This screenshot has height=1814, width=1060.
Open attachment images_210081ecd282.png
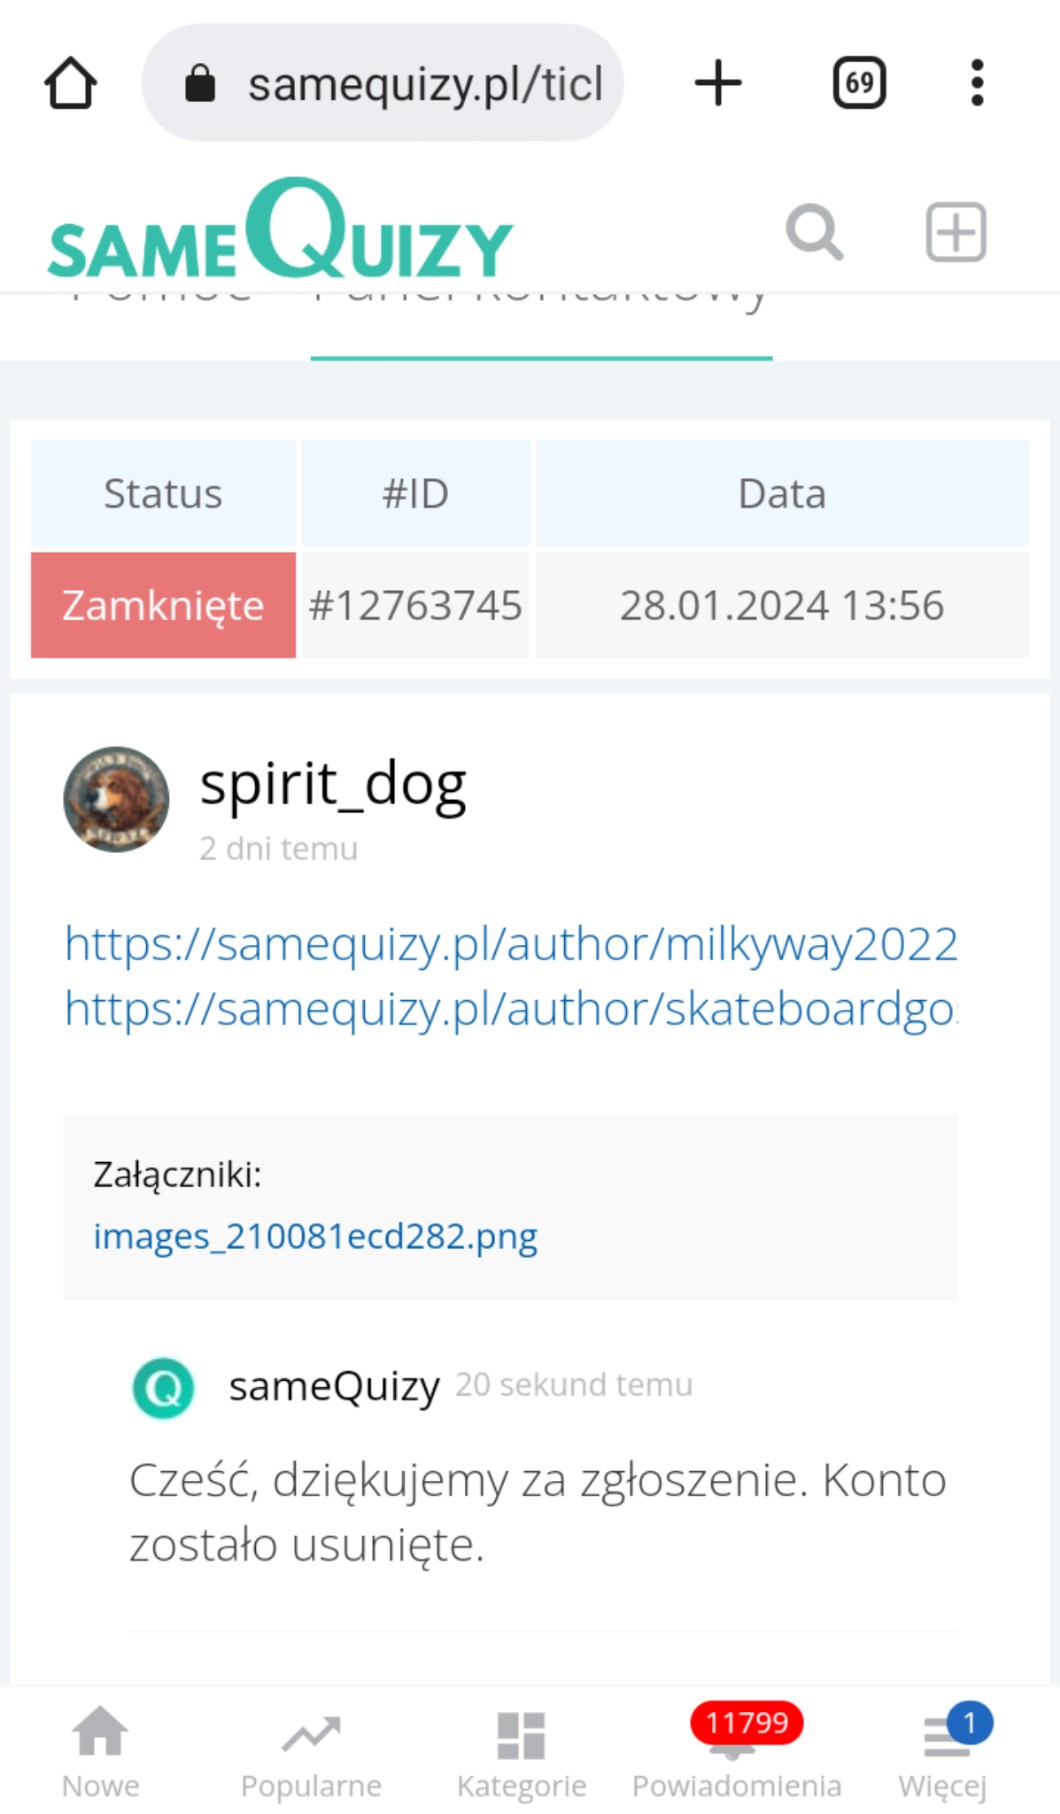[x=315, y=1237]
